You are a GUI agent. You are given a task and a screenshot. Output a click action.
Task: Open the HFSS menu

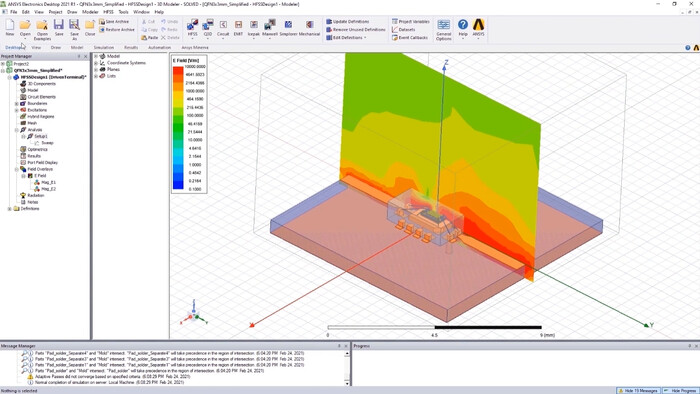[x=108, y=12]
